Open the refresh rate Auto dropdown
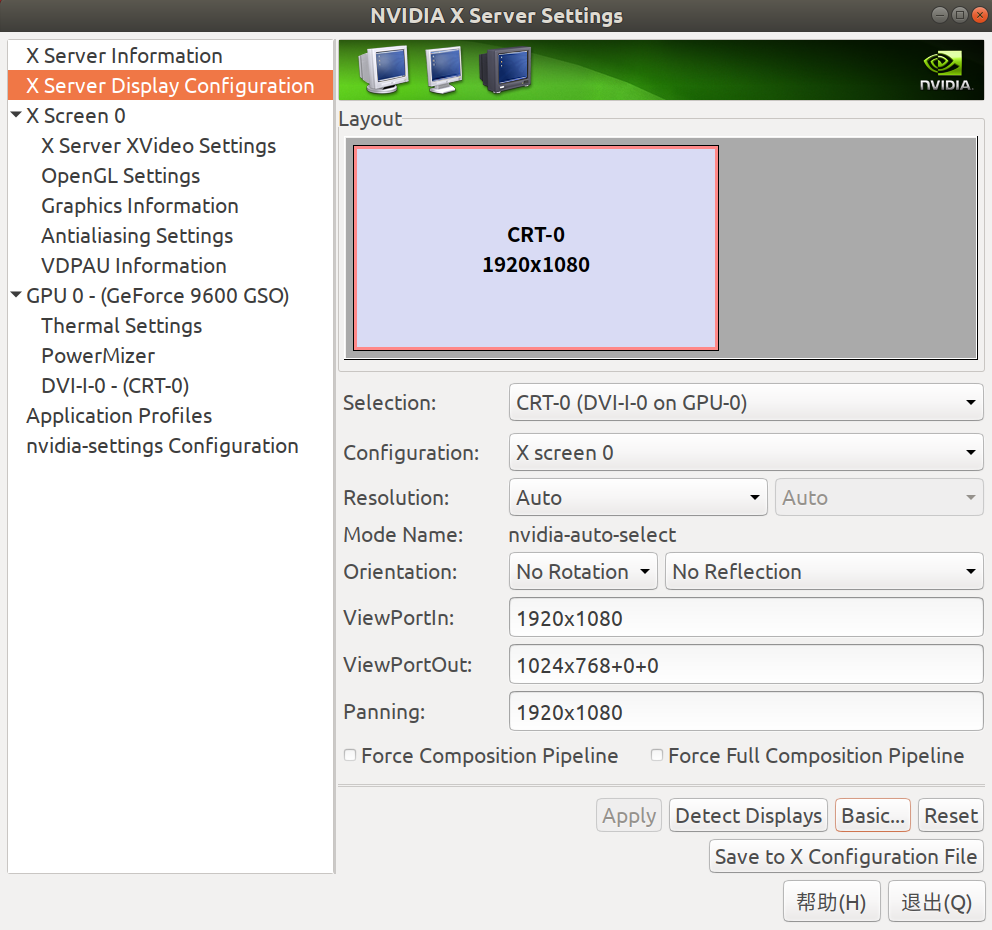The width and height of the screenshot is (992, 930). [x=879, y=497]
